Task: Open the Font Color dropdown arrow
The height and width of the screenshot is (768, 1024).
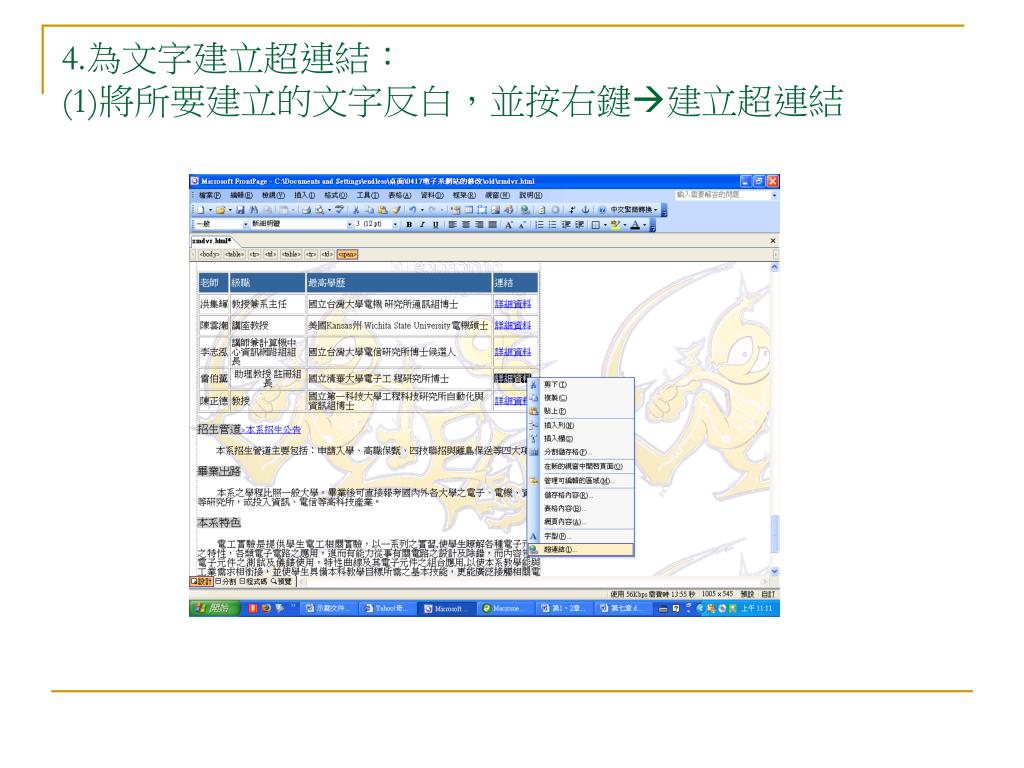Action: [x=645, y=225]
